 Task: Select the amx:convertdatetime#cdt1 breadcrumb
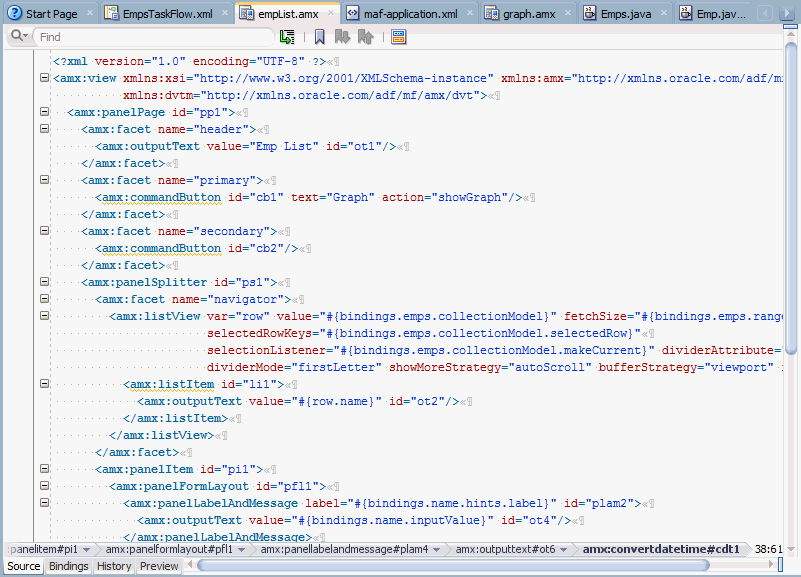coord(661,549)
